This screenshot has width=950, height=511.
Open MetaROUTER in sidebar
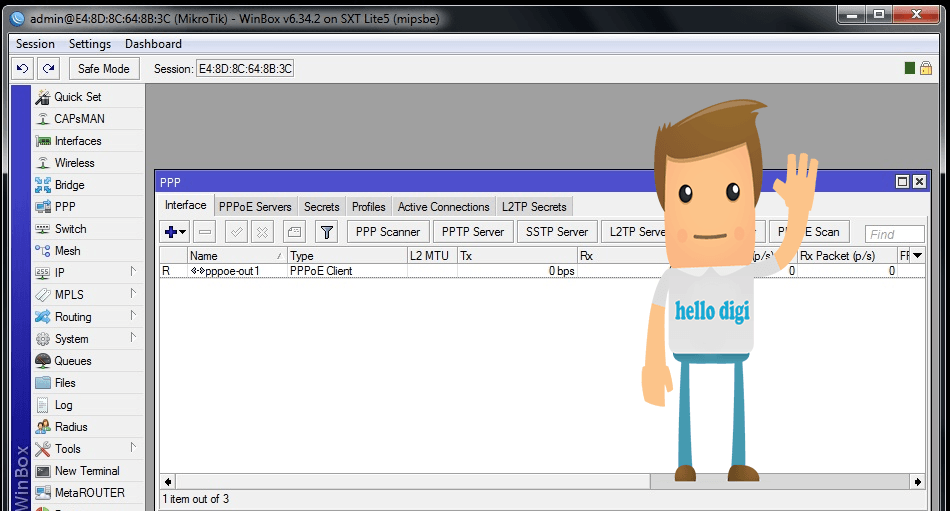[x=88, y=493]
